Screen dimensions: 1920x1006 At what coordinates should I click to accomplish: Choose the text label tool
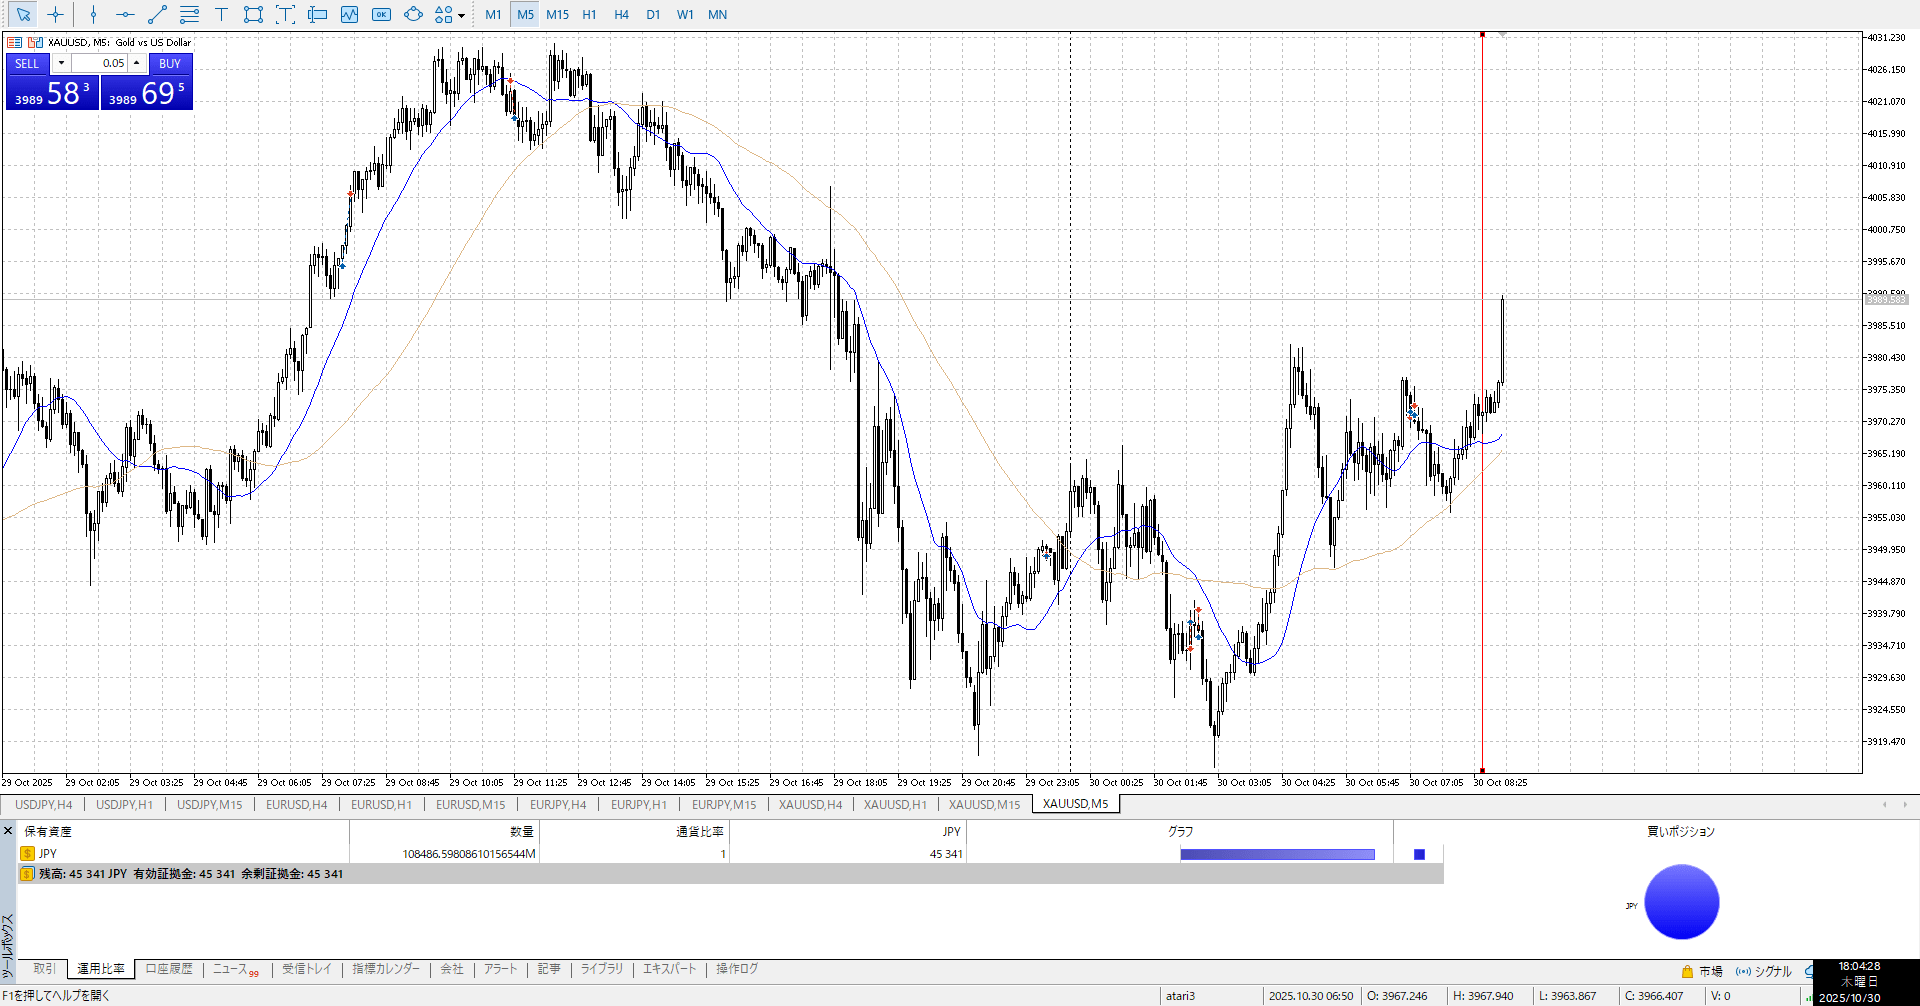(221, 14)
